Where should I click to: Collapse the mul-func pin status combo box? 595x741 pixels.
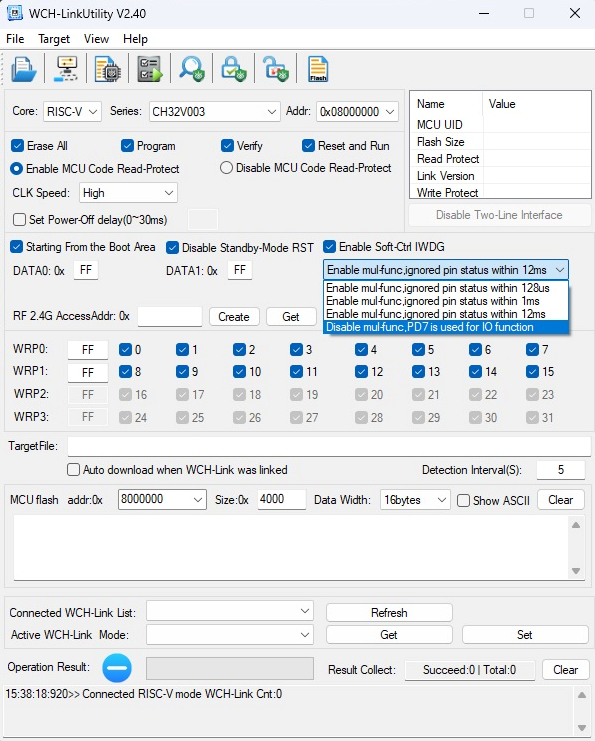(446, 270)
